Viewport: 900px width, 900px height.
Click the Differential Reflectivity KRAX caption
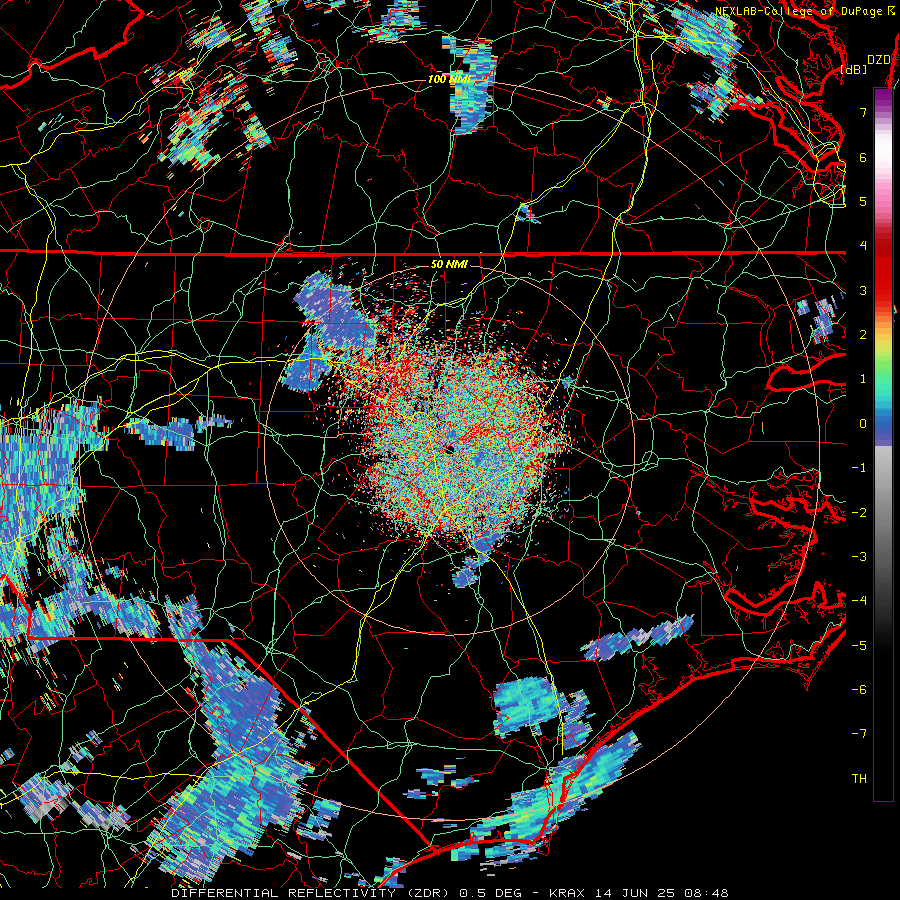coord(450,893)
